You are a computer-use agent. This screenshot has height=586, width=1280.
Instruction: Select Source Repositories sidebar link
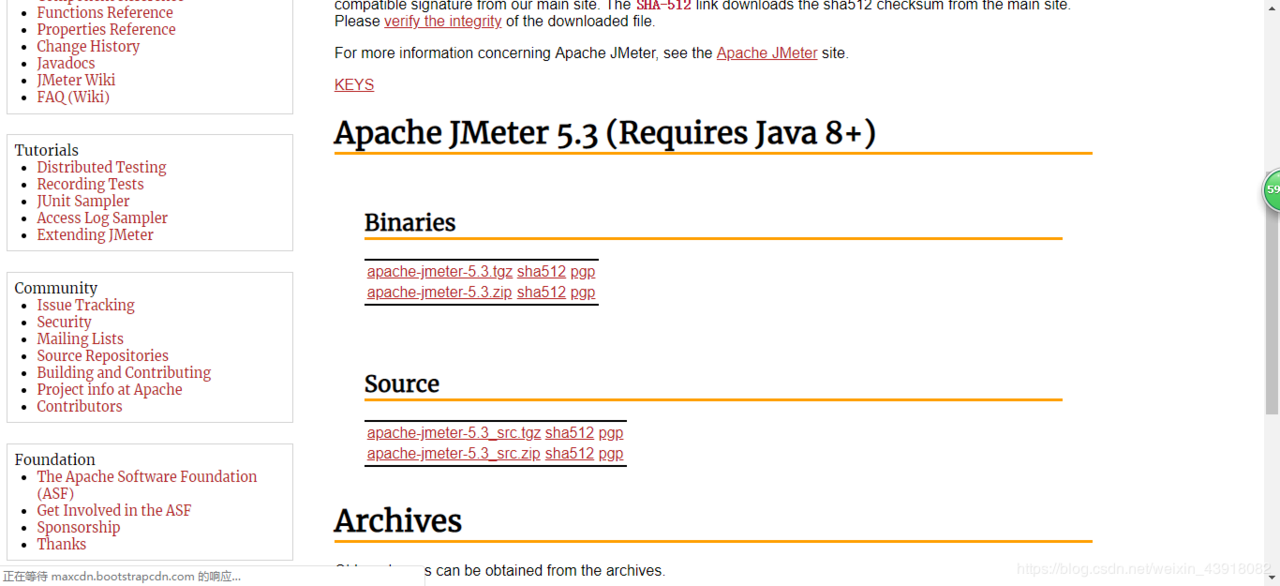pyautogui.click(x=102, y=356)
